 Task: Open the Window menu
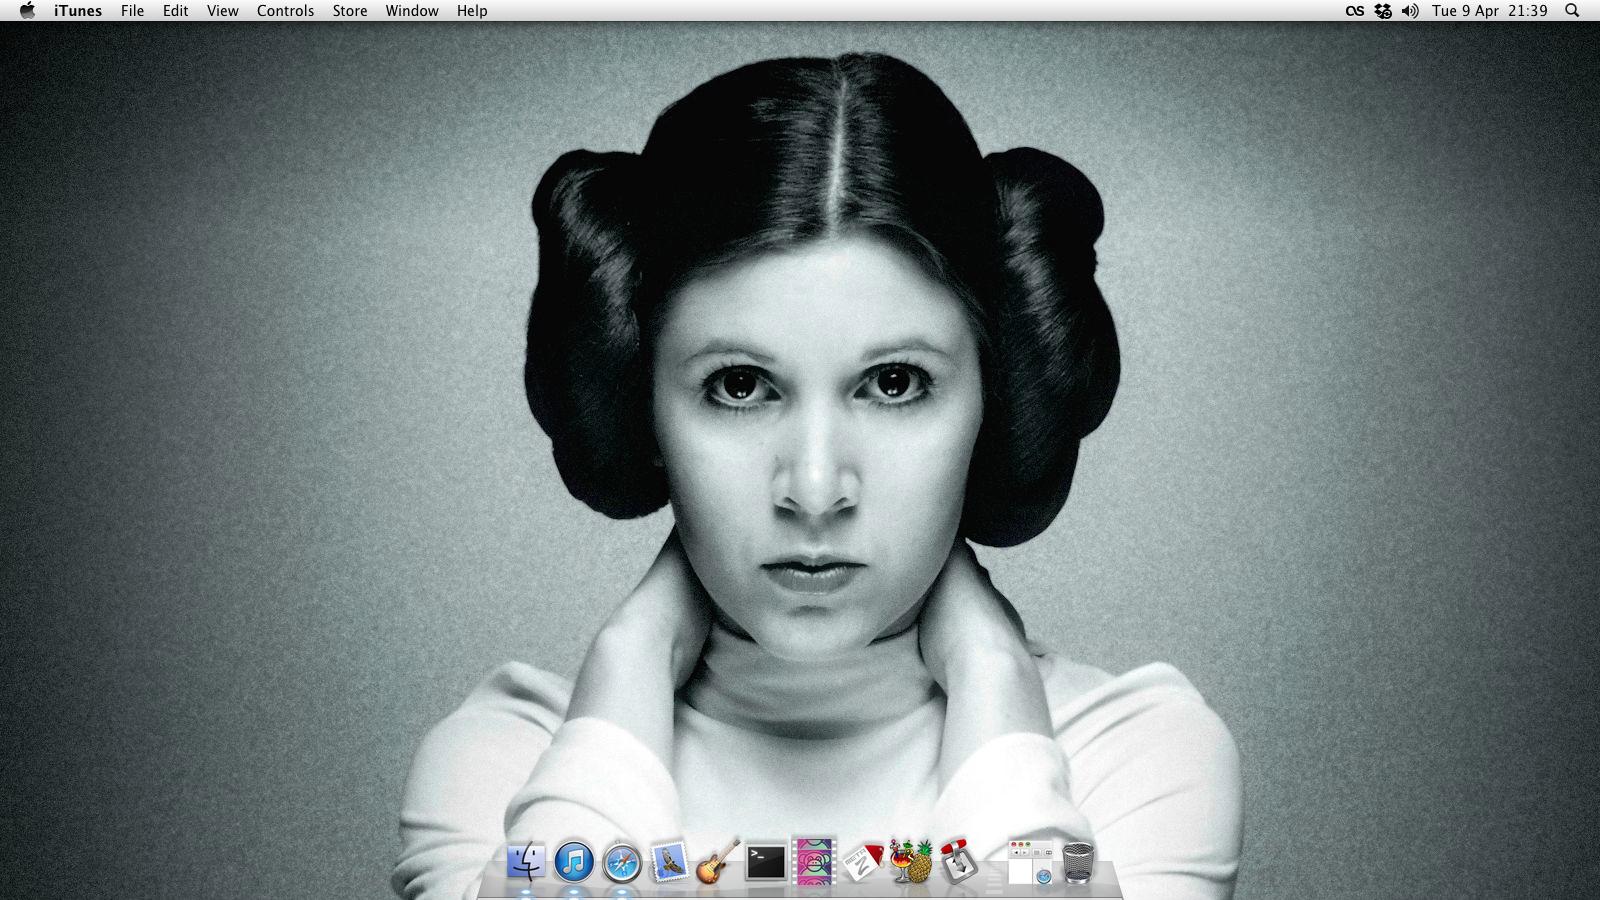412,11
